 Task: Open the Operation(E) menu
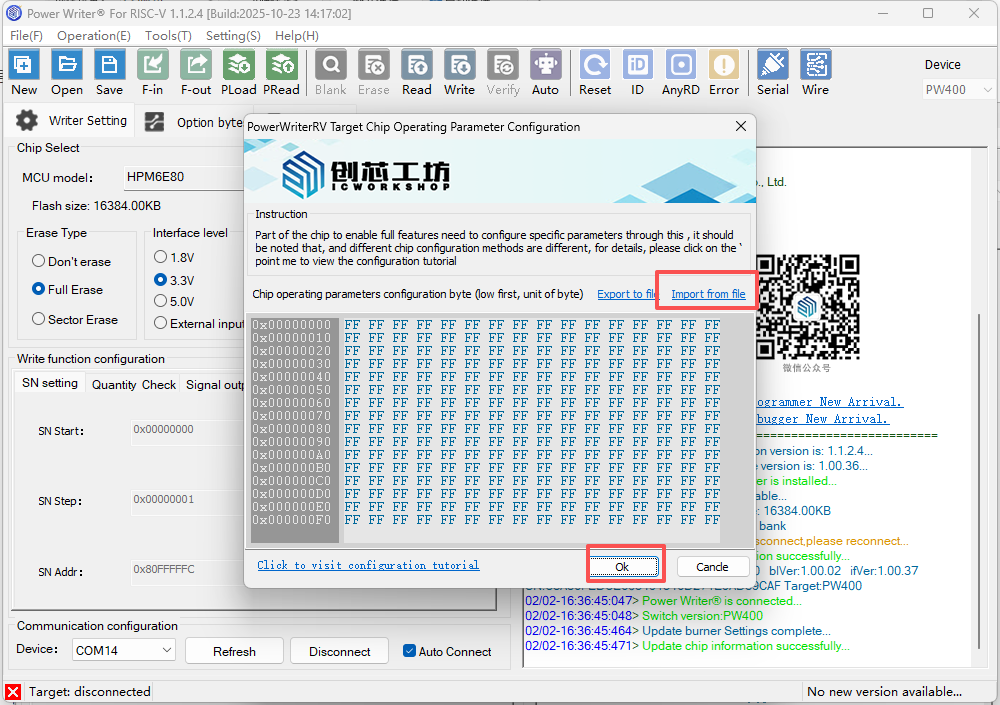(x=93, y=35)
